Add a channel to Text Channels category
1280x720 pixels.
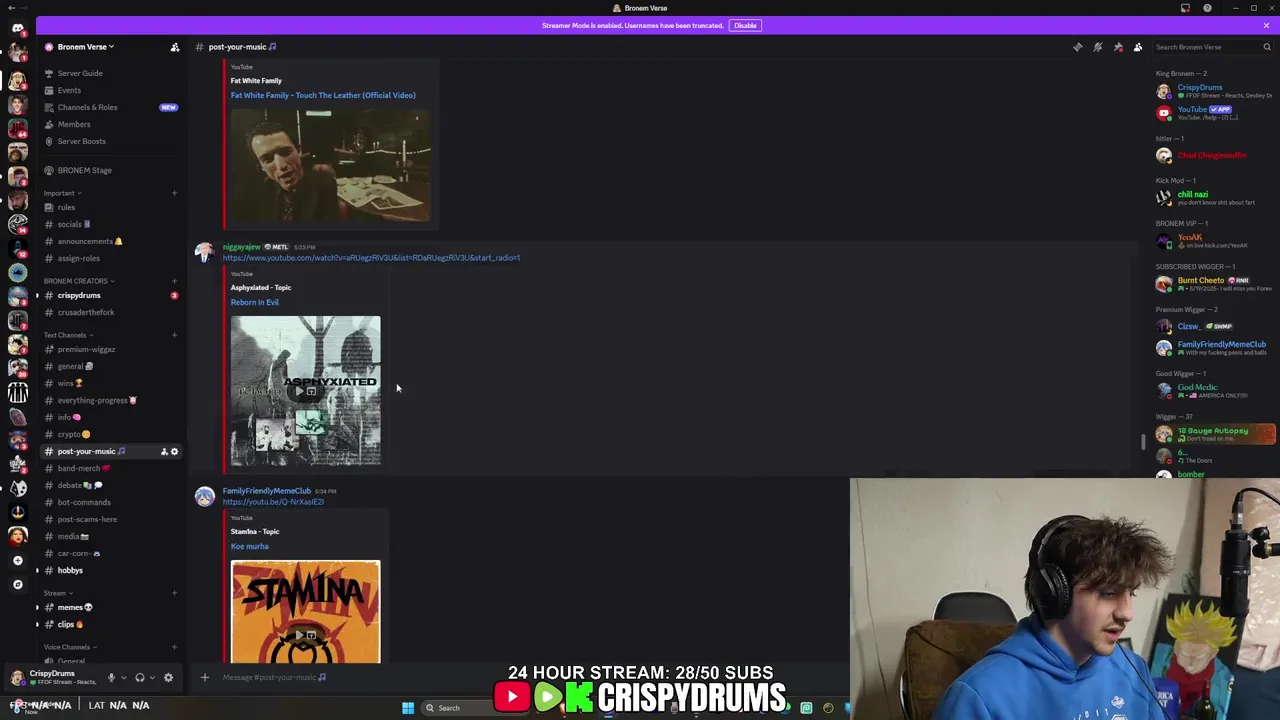(x=174, y=335)
